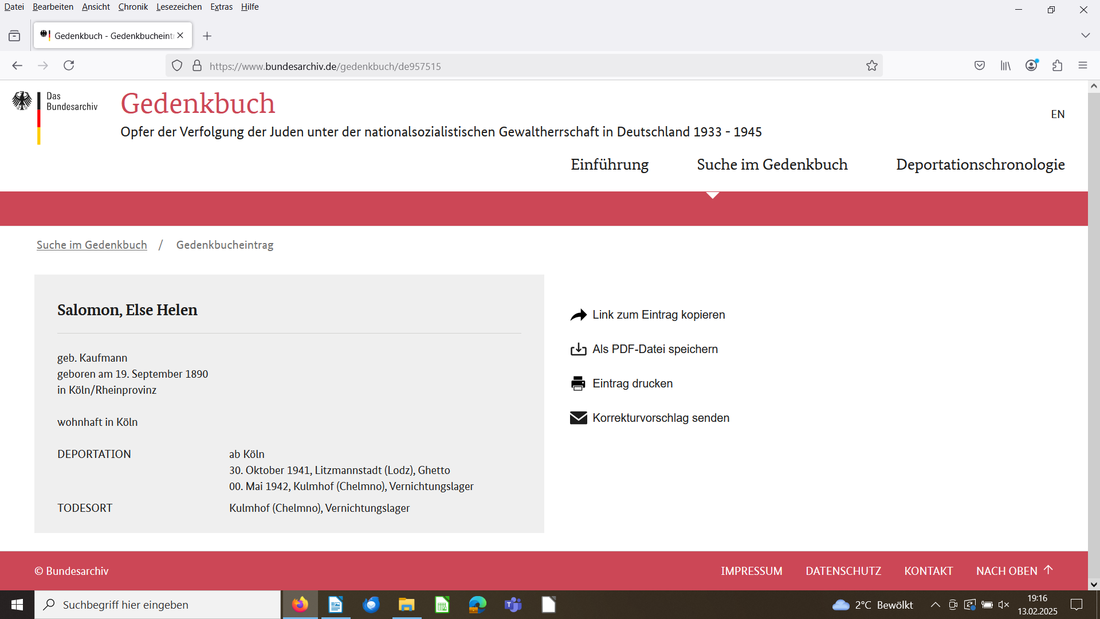Click the page scrollbar up arrow
The image size is (1100, 619).
pyautogui.click(x=1094, y=86)
